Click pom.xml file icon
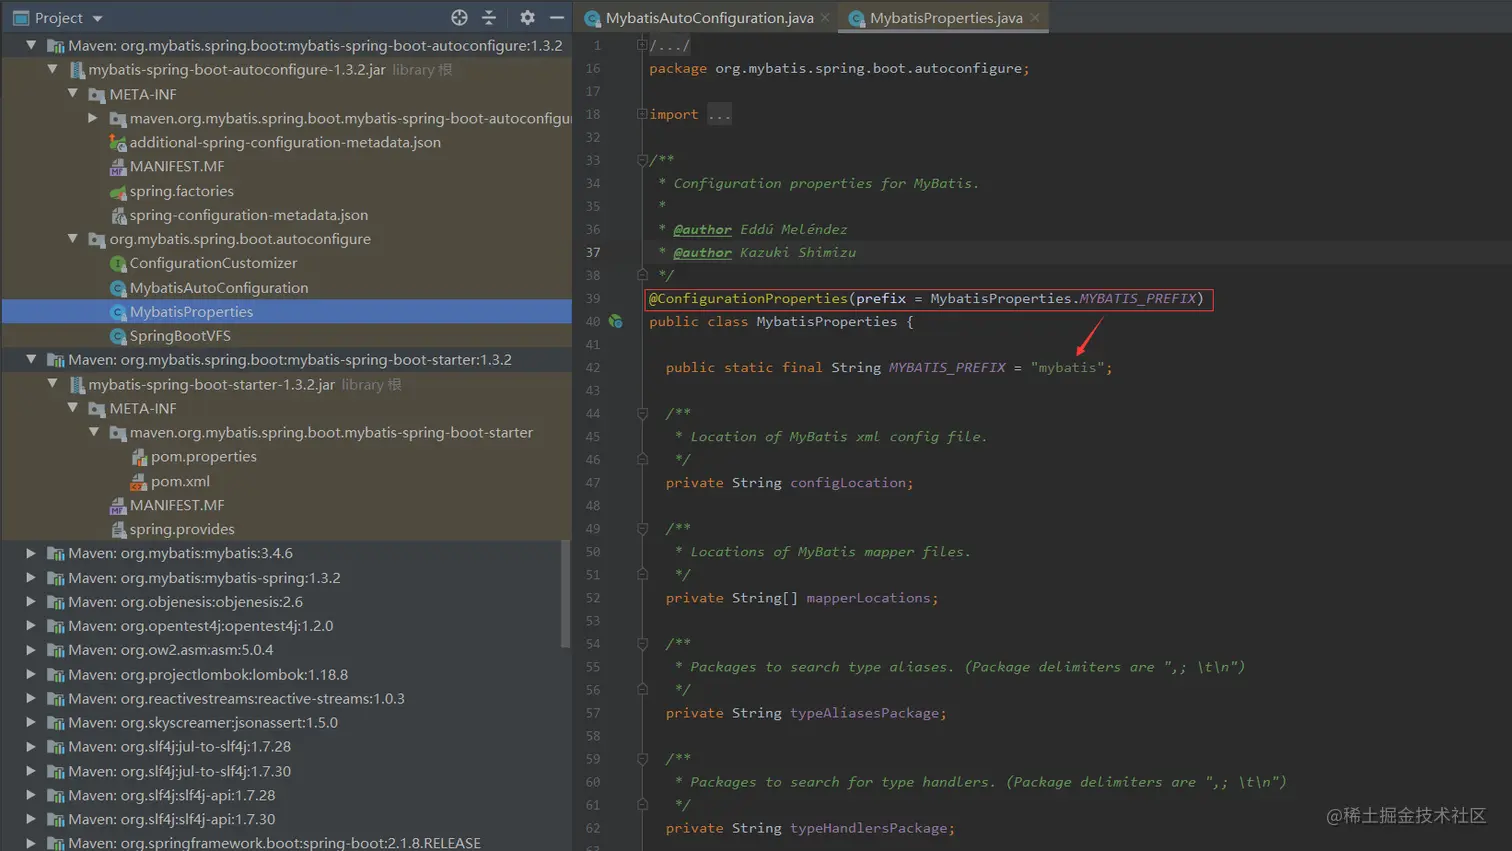The width and height of the screenshot is (1512, 851). pos(139,482)
